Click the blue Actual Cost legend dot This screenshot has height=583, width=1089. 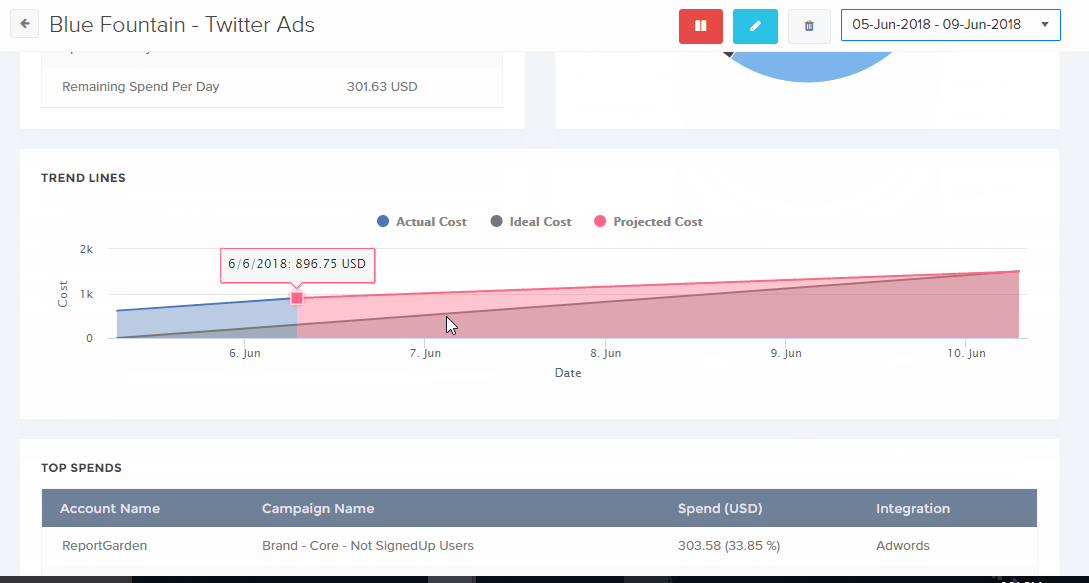tap(383, 222)
